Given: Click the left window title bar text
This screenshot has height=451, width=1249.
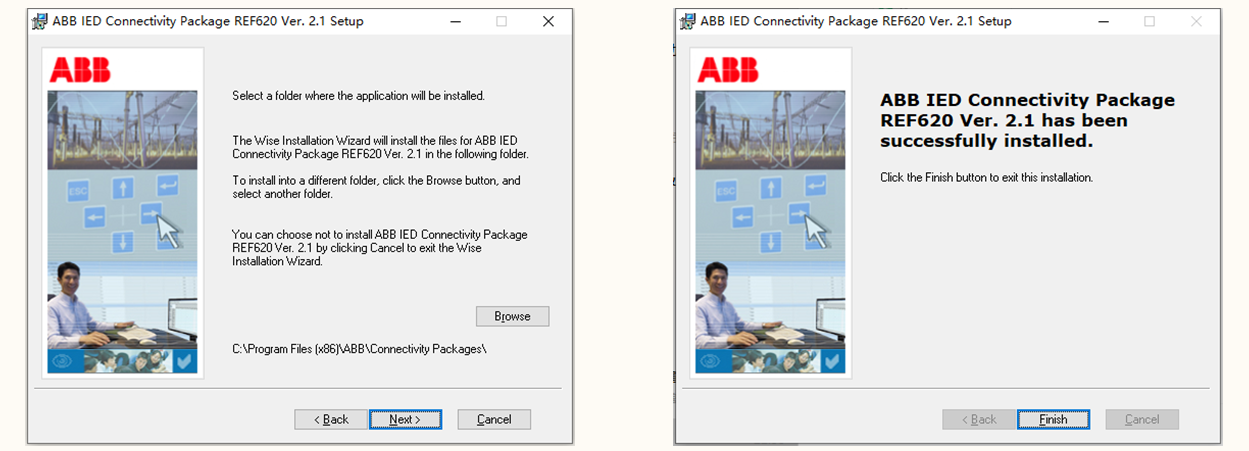Looking at the screenshot, I should coord(208,21).
